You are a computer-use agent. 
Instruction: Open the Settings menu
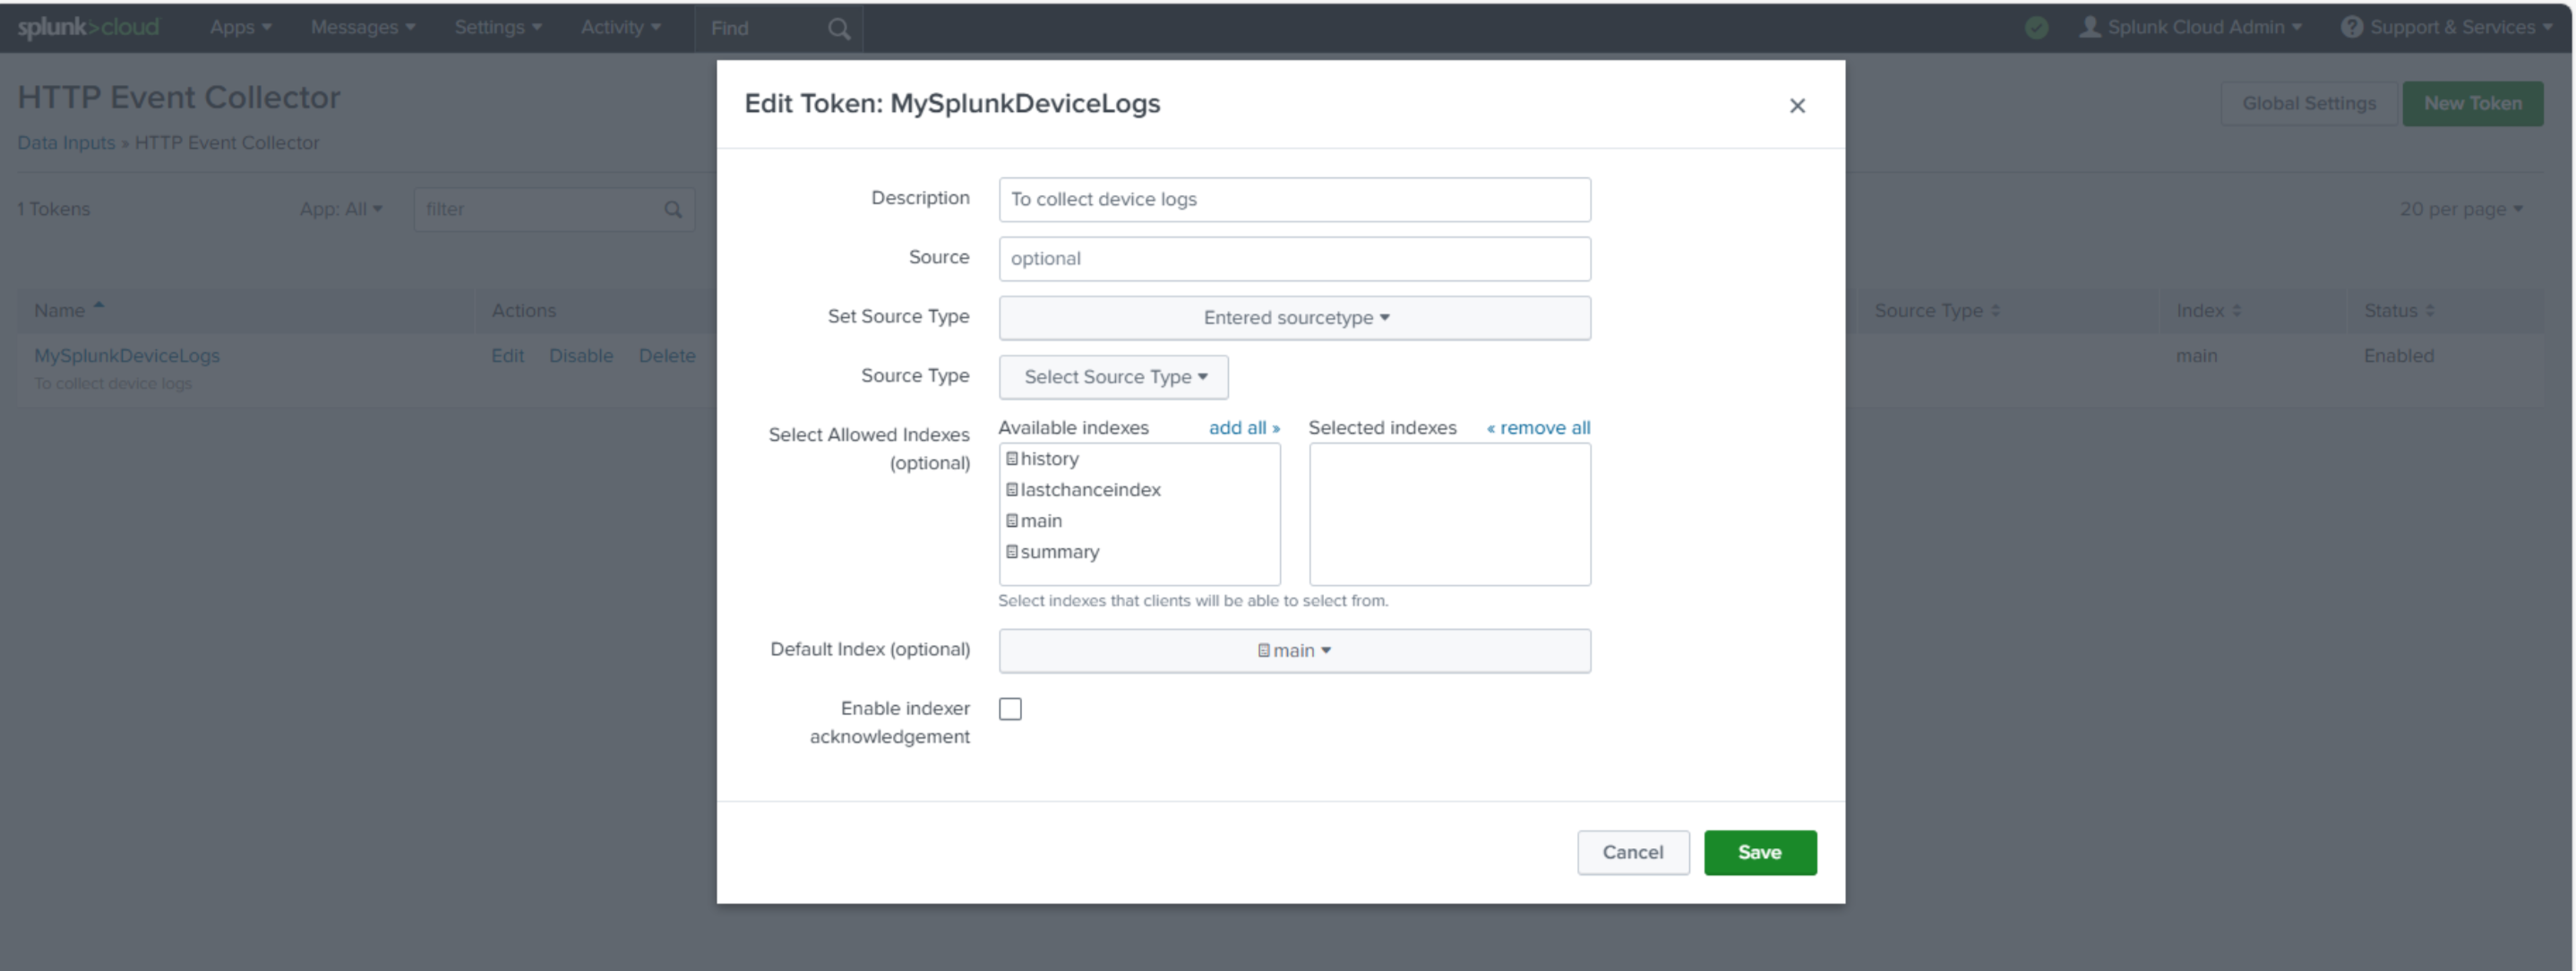coord(497,27)
